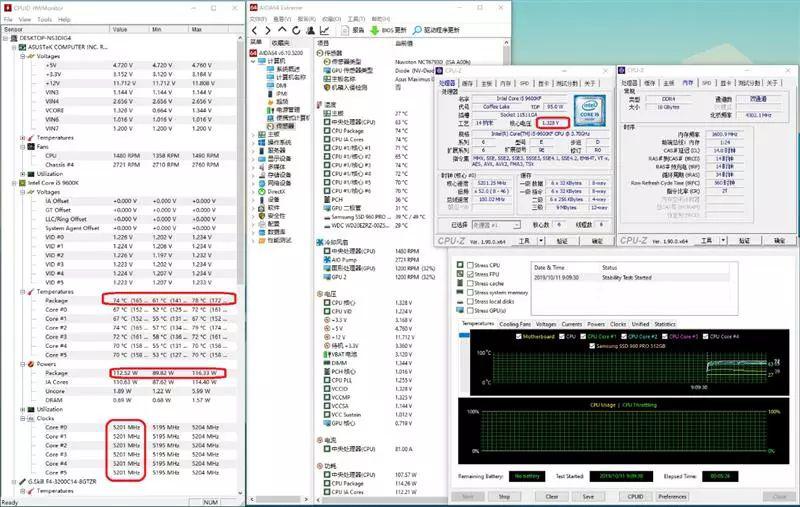Click the AIDA64 user profile toolbar icon

(x=310, y=31)
